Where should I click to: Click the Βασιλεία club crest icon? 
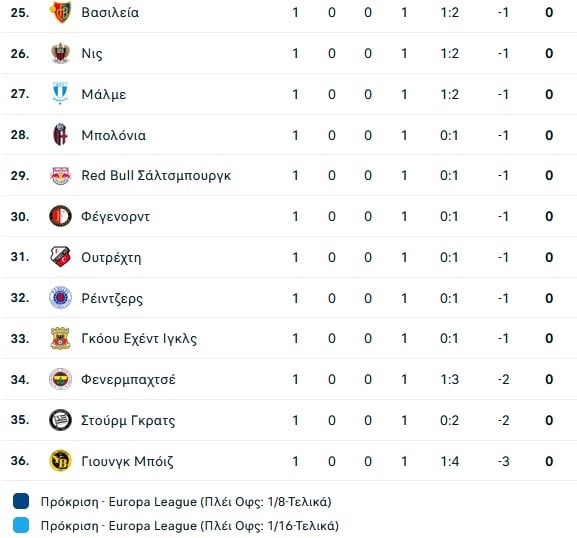[x=60, y=12]
